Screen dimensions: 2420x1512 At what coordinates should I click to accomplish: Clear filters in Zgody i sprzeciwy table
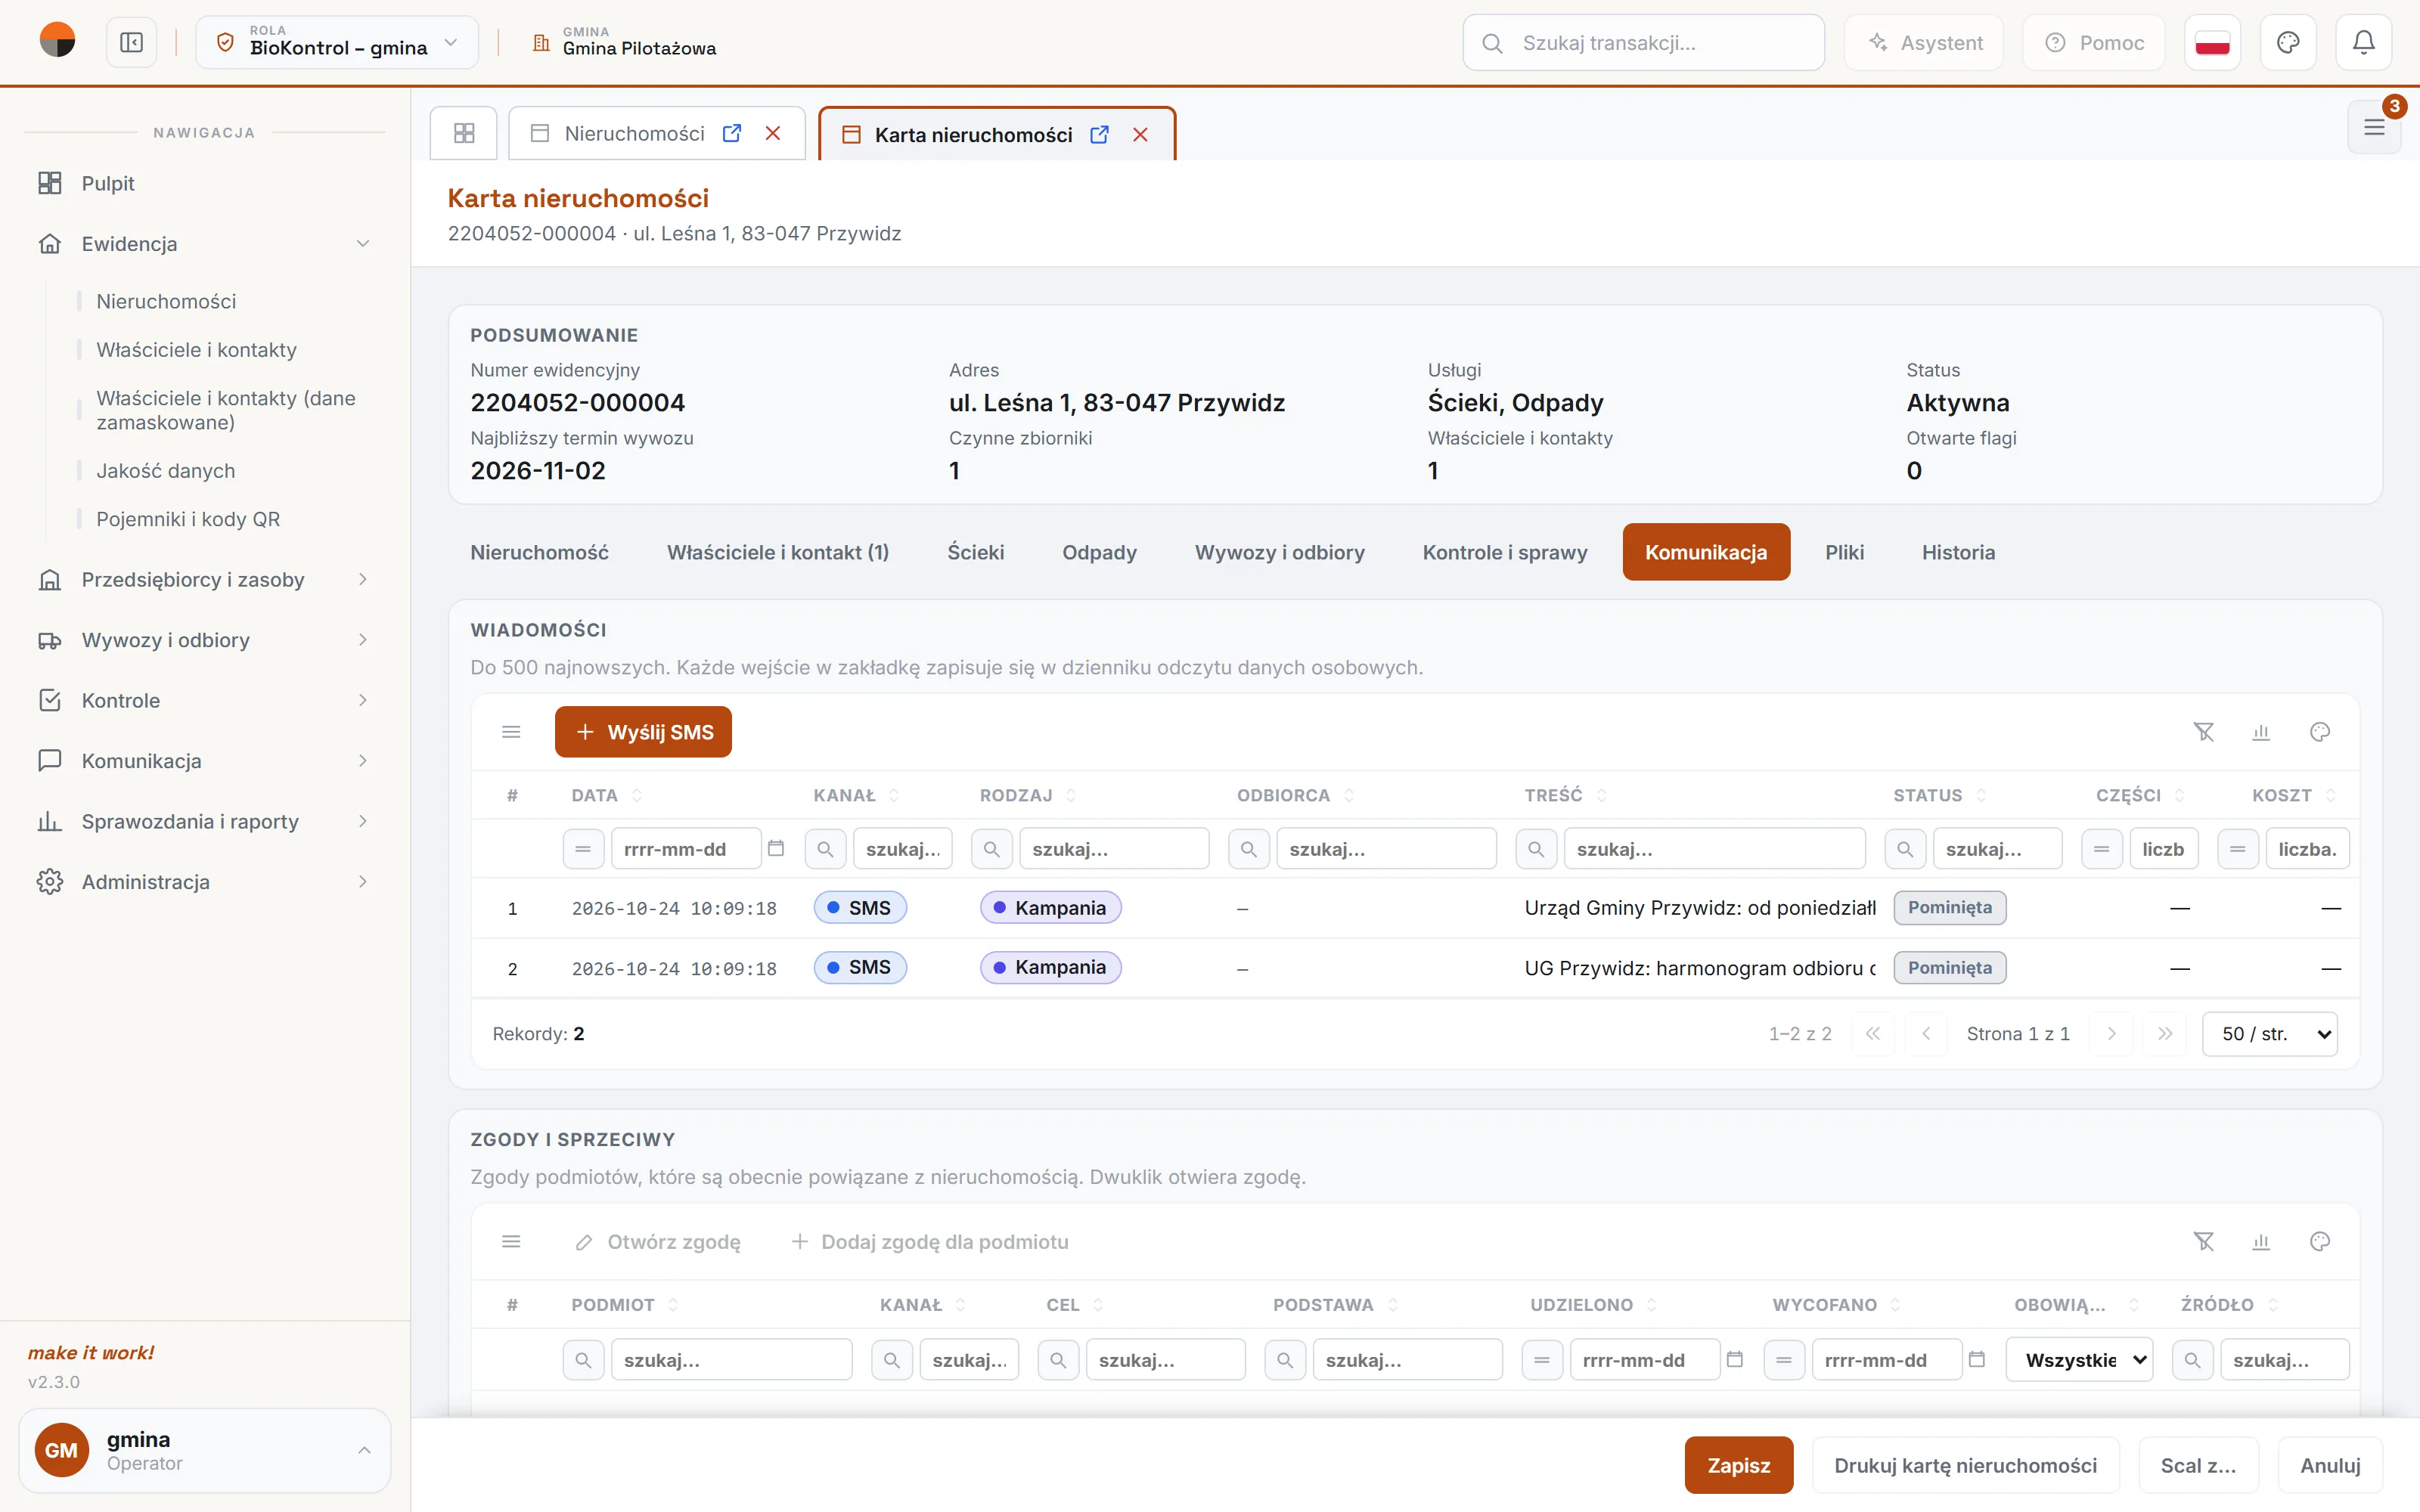coord(2203,1241)
